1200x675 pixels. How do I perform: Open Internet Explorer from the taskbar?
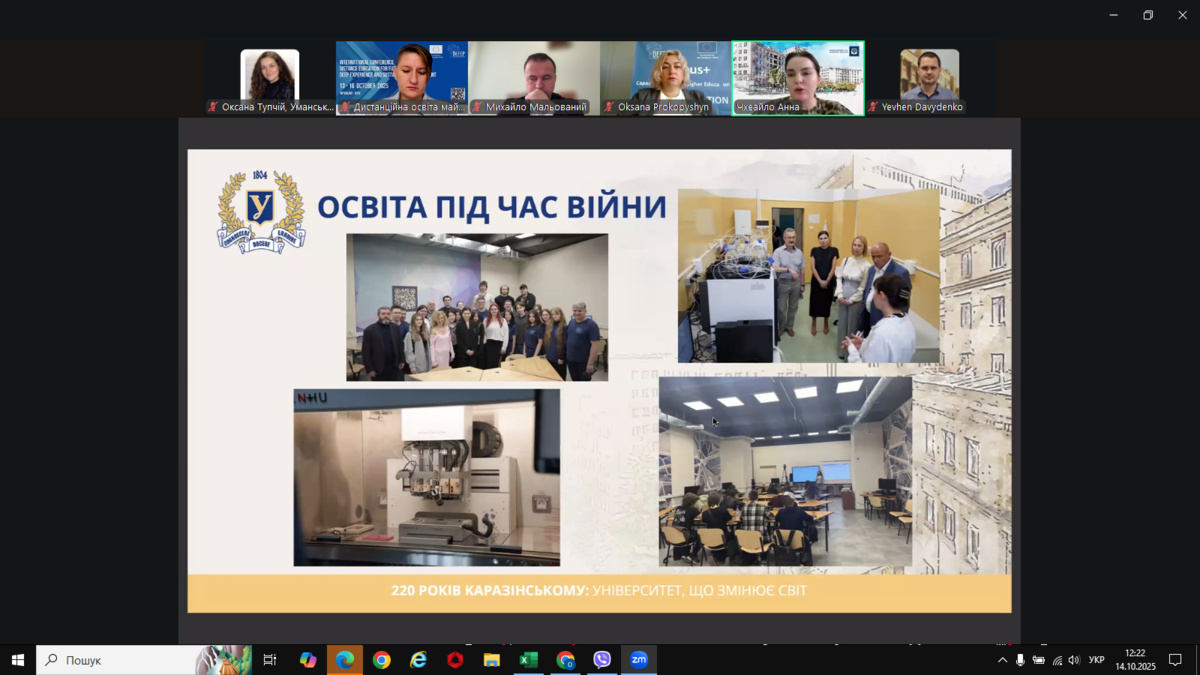418,660
